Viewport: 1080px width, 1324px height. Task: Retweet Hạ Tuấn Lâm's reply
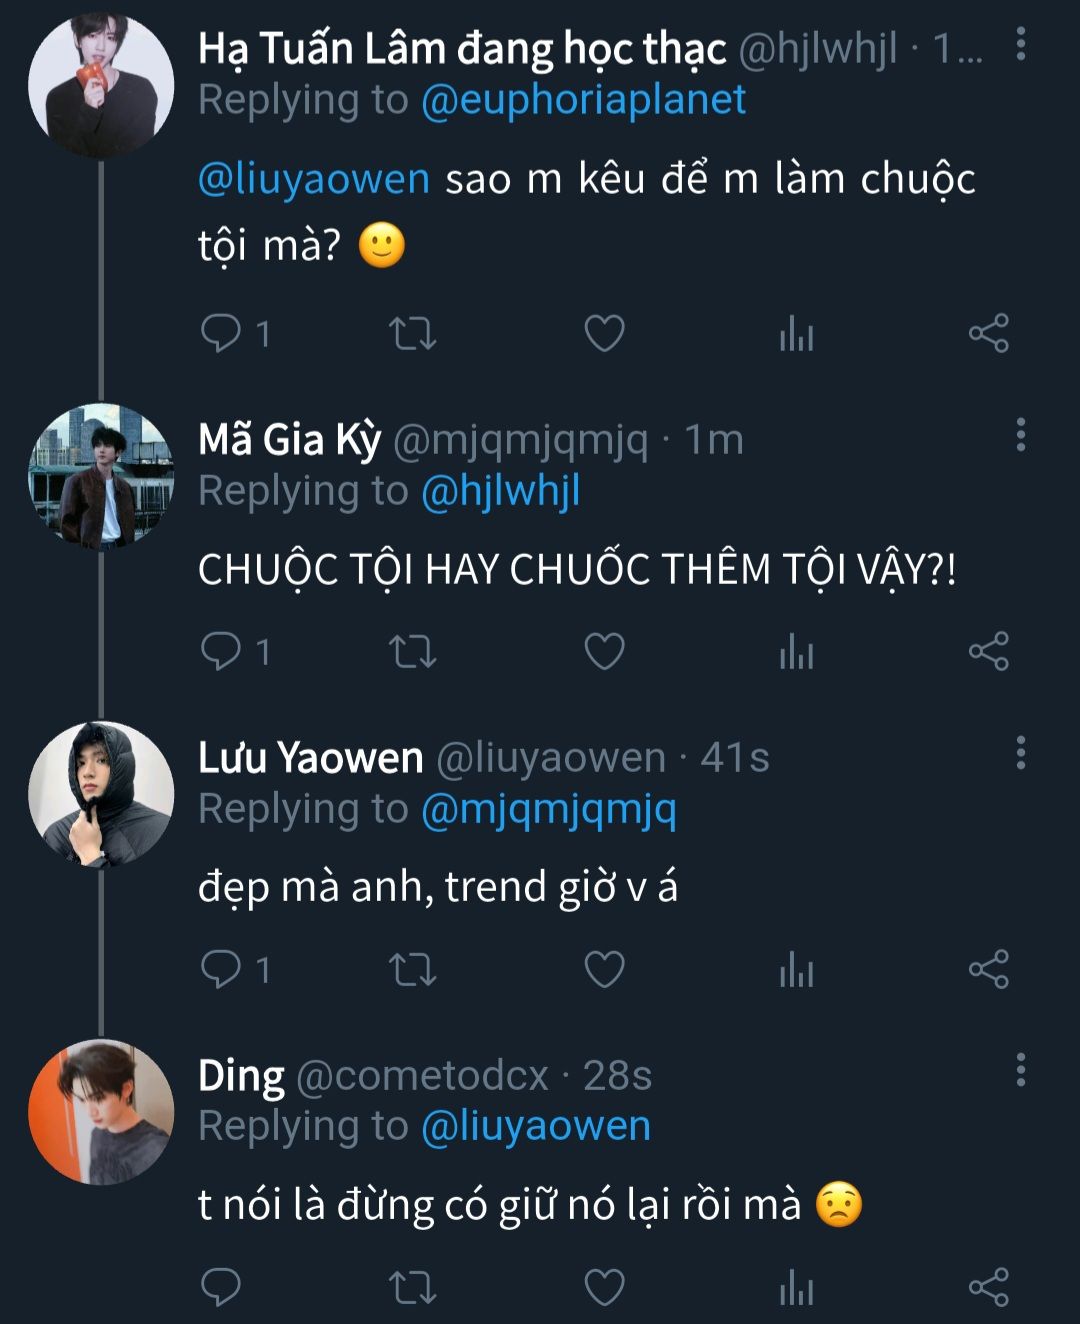point(412,333)
